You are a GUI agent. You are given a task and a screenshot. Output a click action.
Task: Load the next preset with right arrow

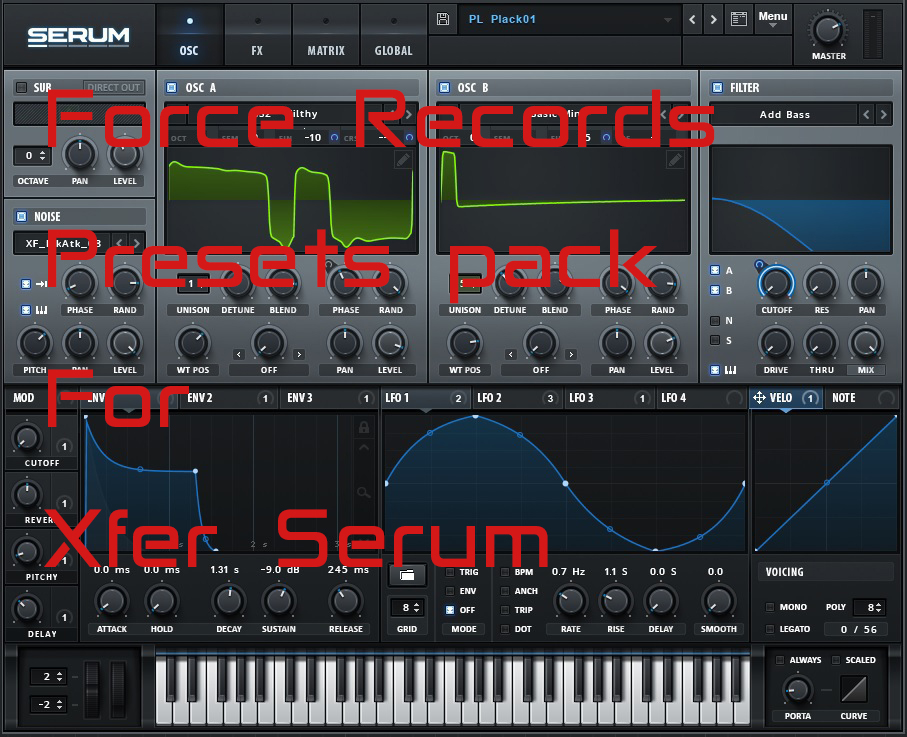[x=713, y=19]
